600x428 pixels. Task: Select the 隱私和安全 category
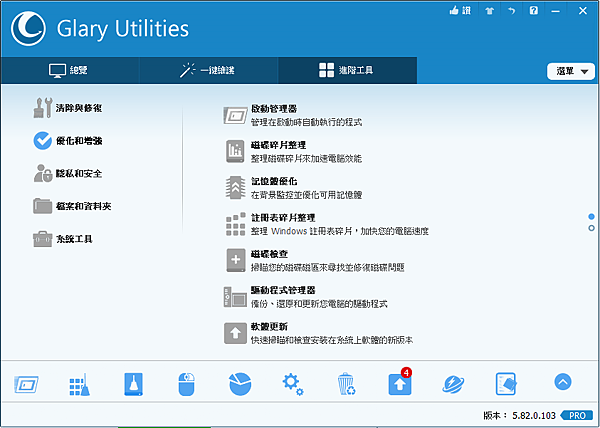[x=68, y=174]
